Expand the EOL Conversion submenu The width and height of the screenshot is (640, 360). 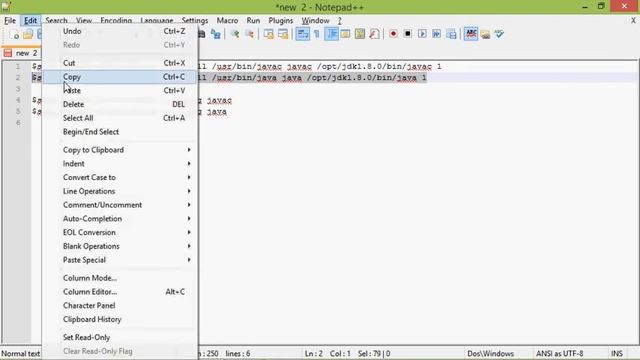[120, 232]
